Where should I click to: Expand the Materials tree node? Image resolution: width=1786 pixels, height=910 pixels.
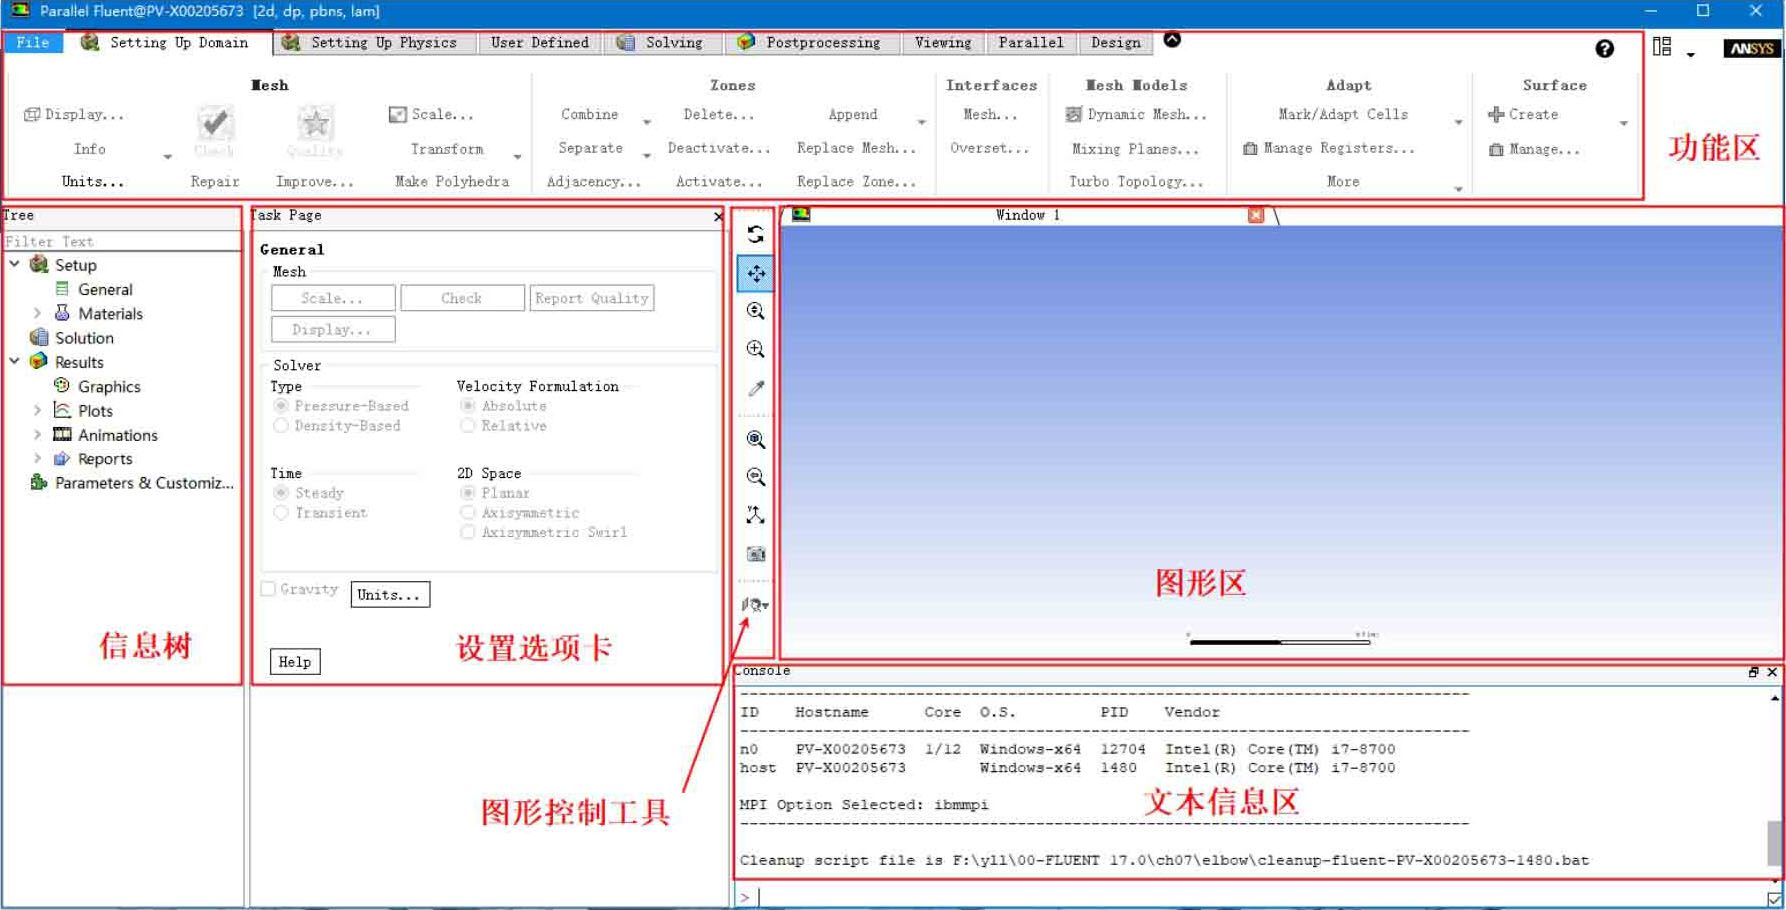(x=37, y=314)
